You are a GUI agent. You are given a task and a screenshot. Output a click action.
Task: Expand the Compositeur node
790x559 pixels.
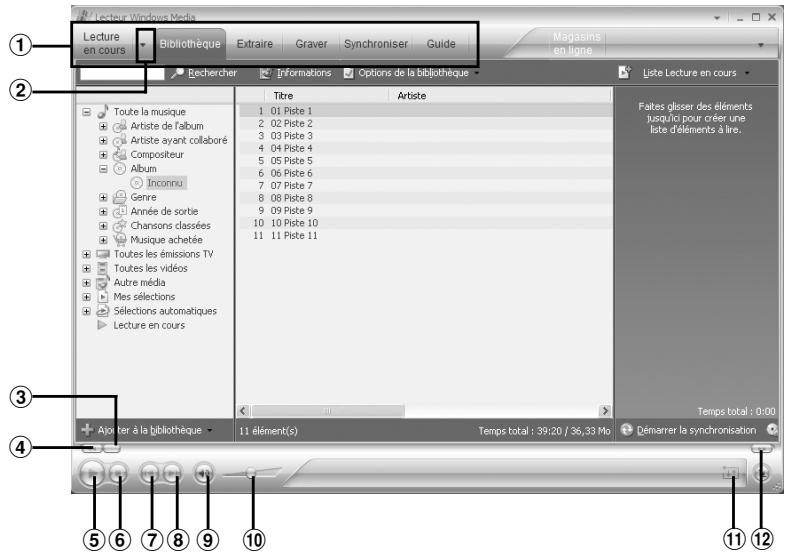pyautogui.click(x=103, y=155)
